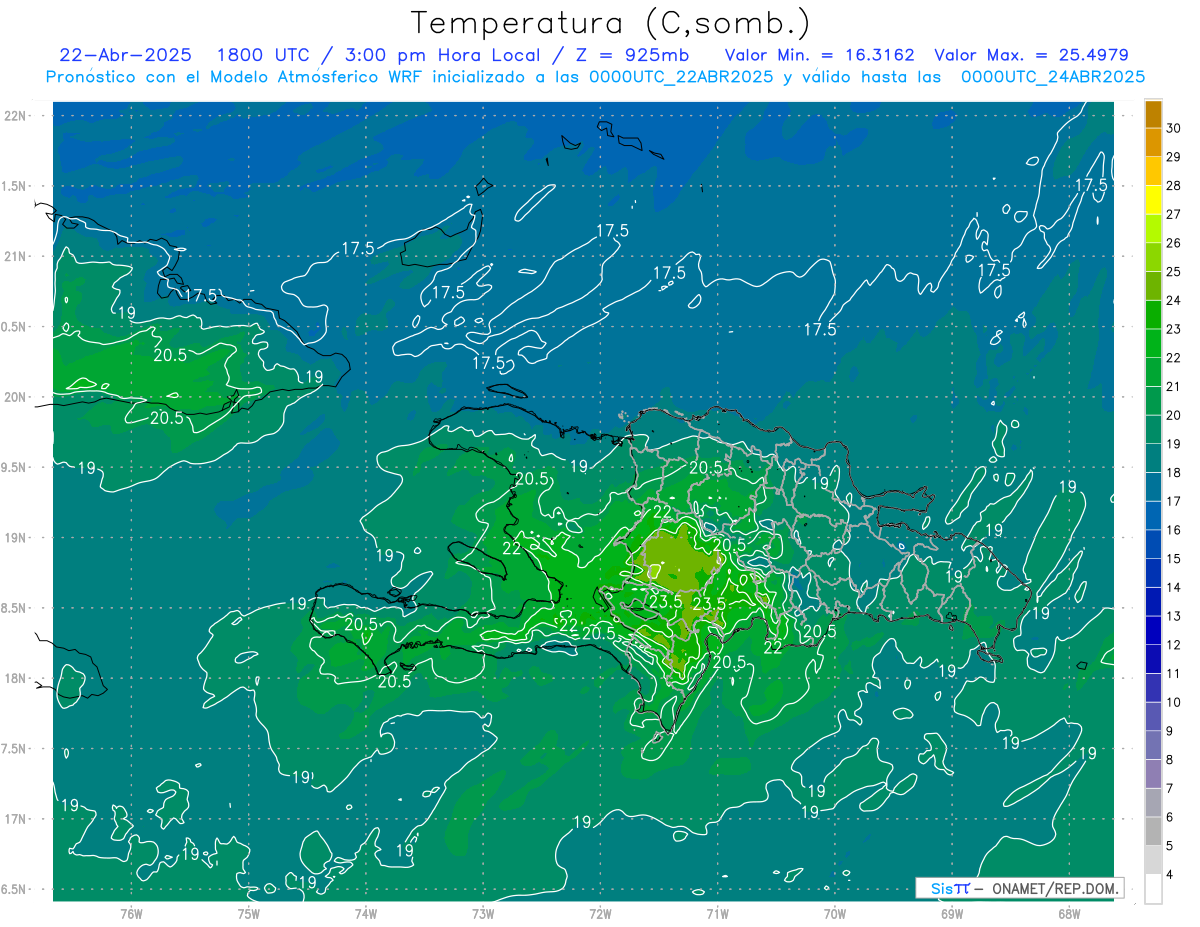Click the '0.5N' latitude axis label
This screenshot has height=927, width=1200.
13,327
